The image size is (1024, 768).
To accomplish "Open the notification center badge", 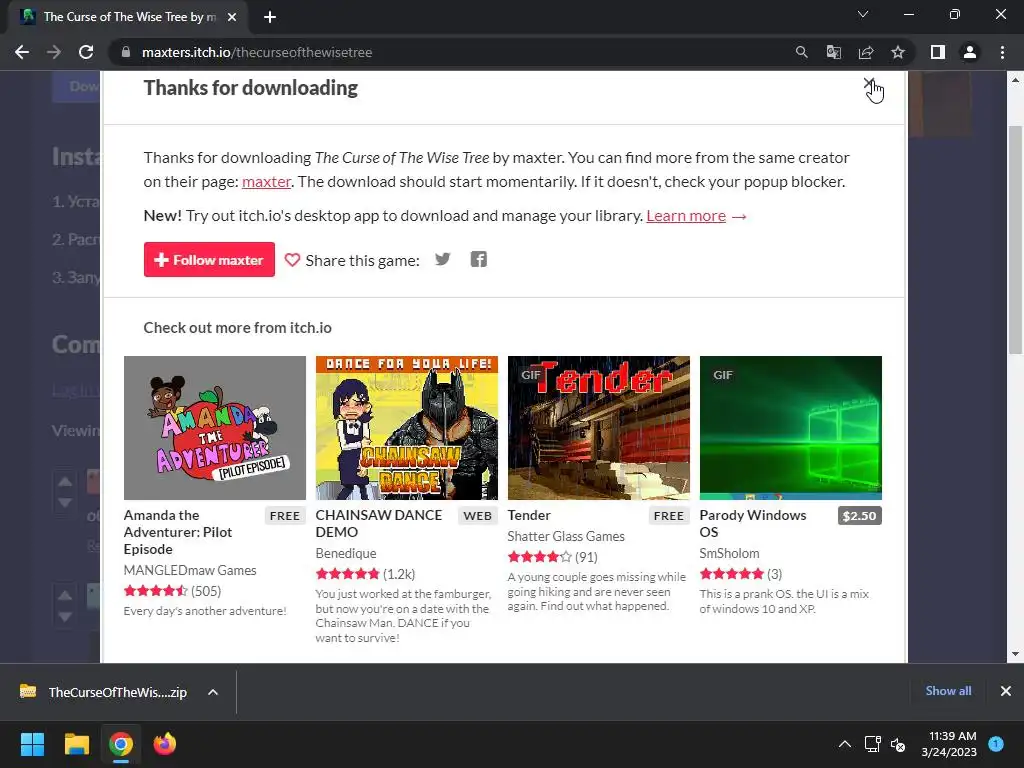I will point(996,744).
